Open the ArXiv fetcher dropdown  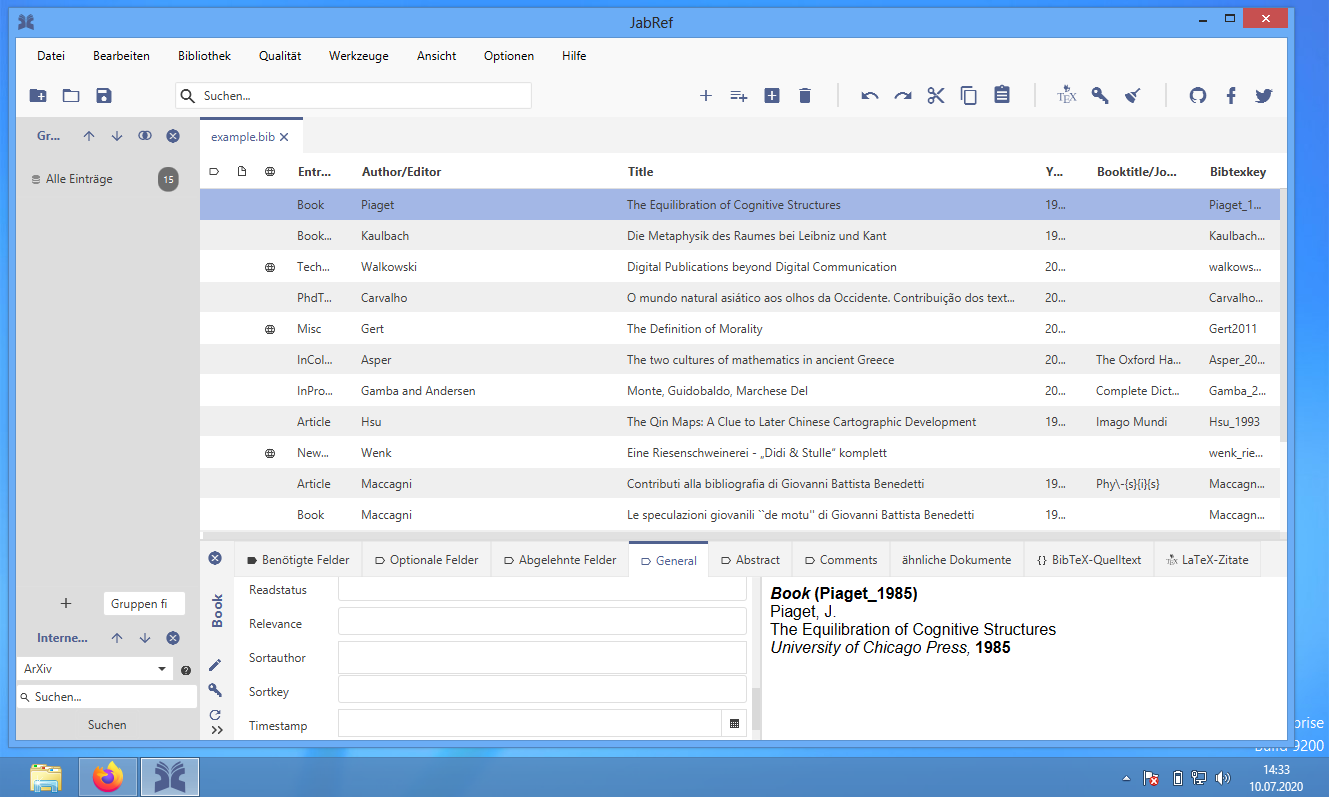point(162,669)
